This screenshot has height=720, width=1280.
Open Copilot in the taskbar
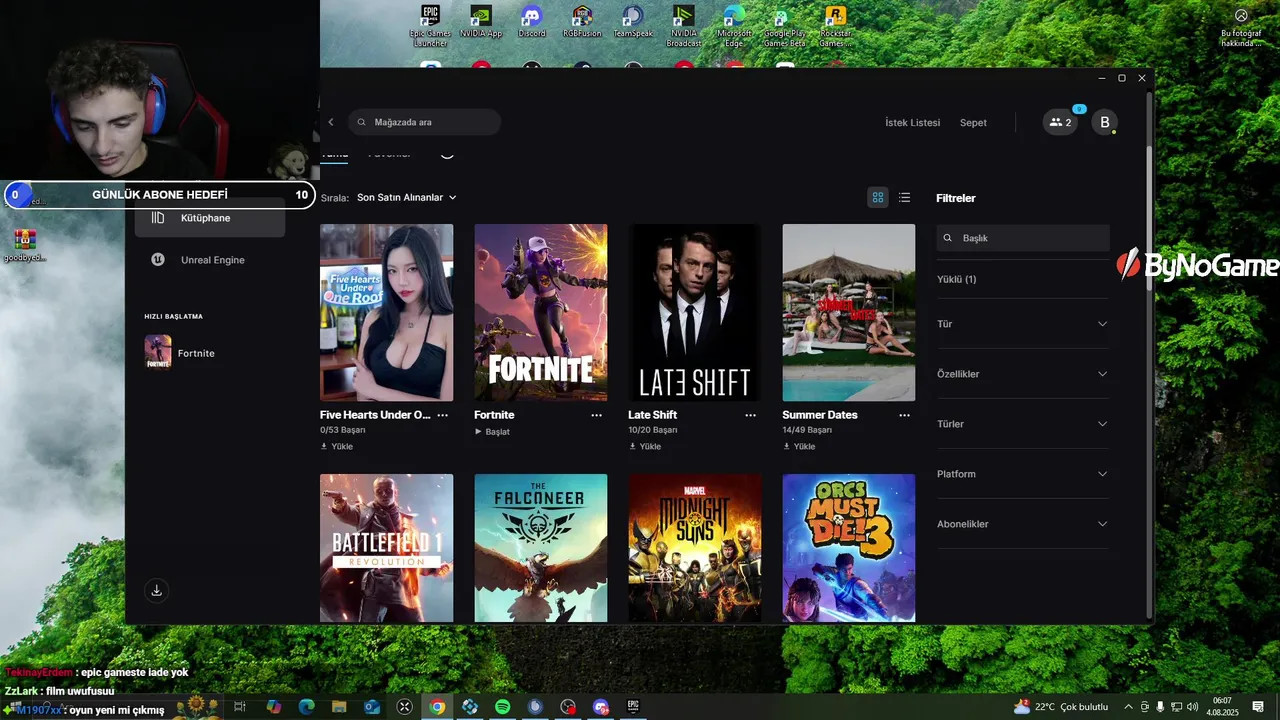tap(273, 707)
